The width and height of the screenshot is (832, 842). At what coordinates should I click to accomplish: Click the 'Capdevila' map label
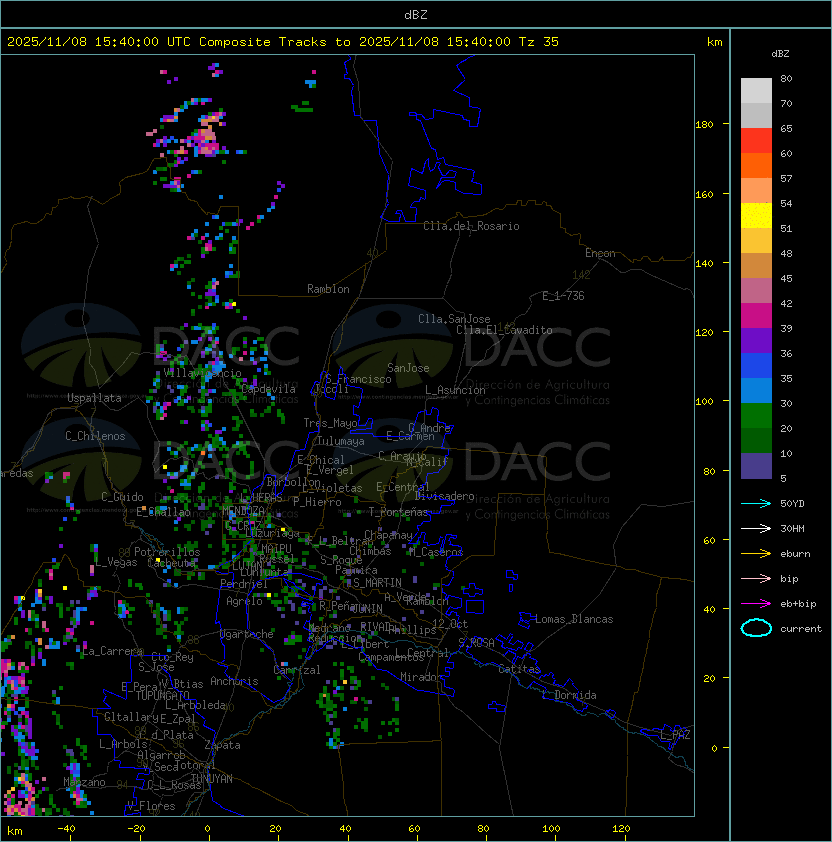(x=269, y=389)
